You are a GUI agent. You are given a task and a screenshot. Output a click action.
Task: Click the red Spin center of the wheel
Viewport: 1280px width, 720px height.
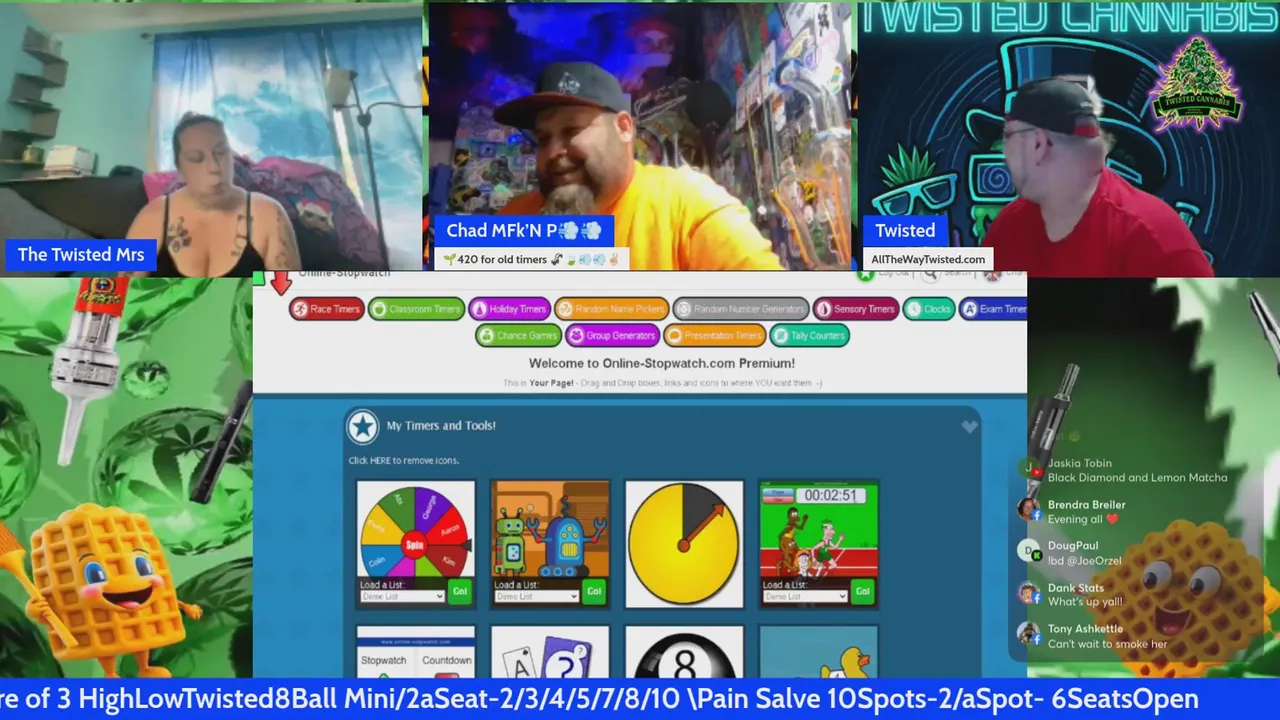tap(414, 545)
